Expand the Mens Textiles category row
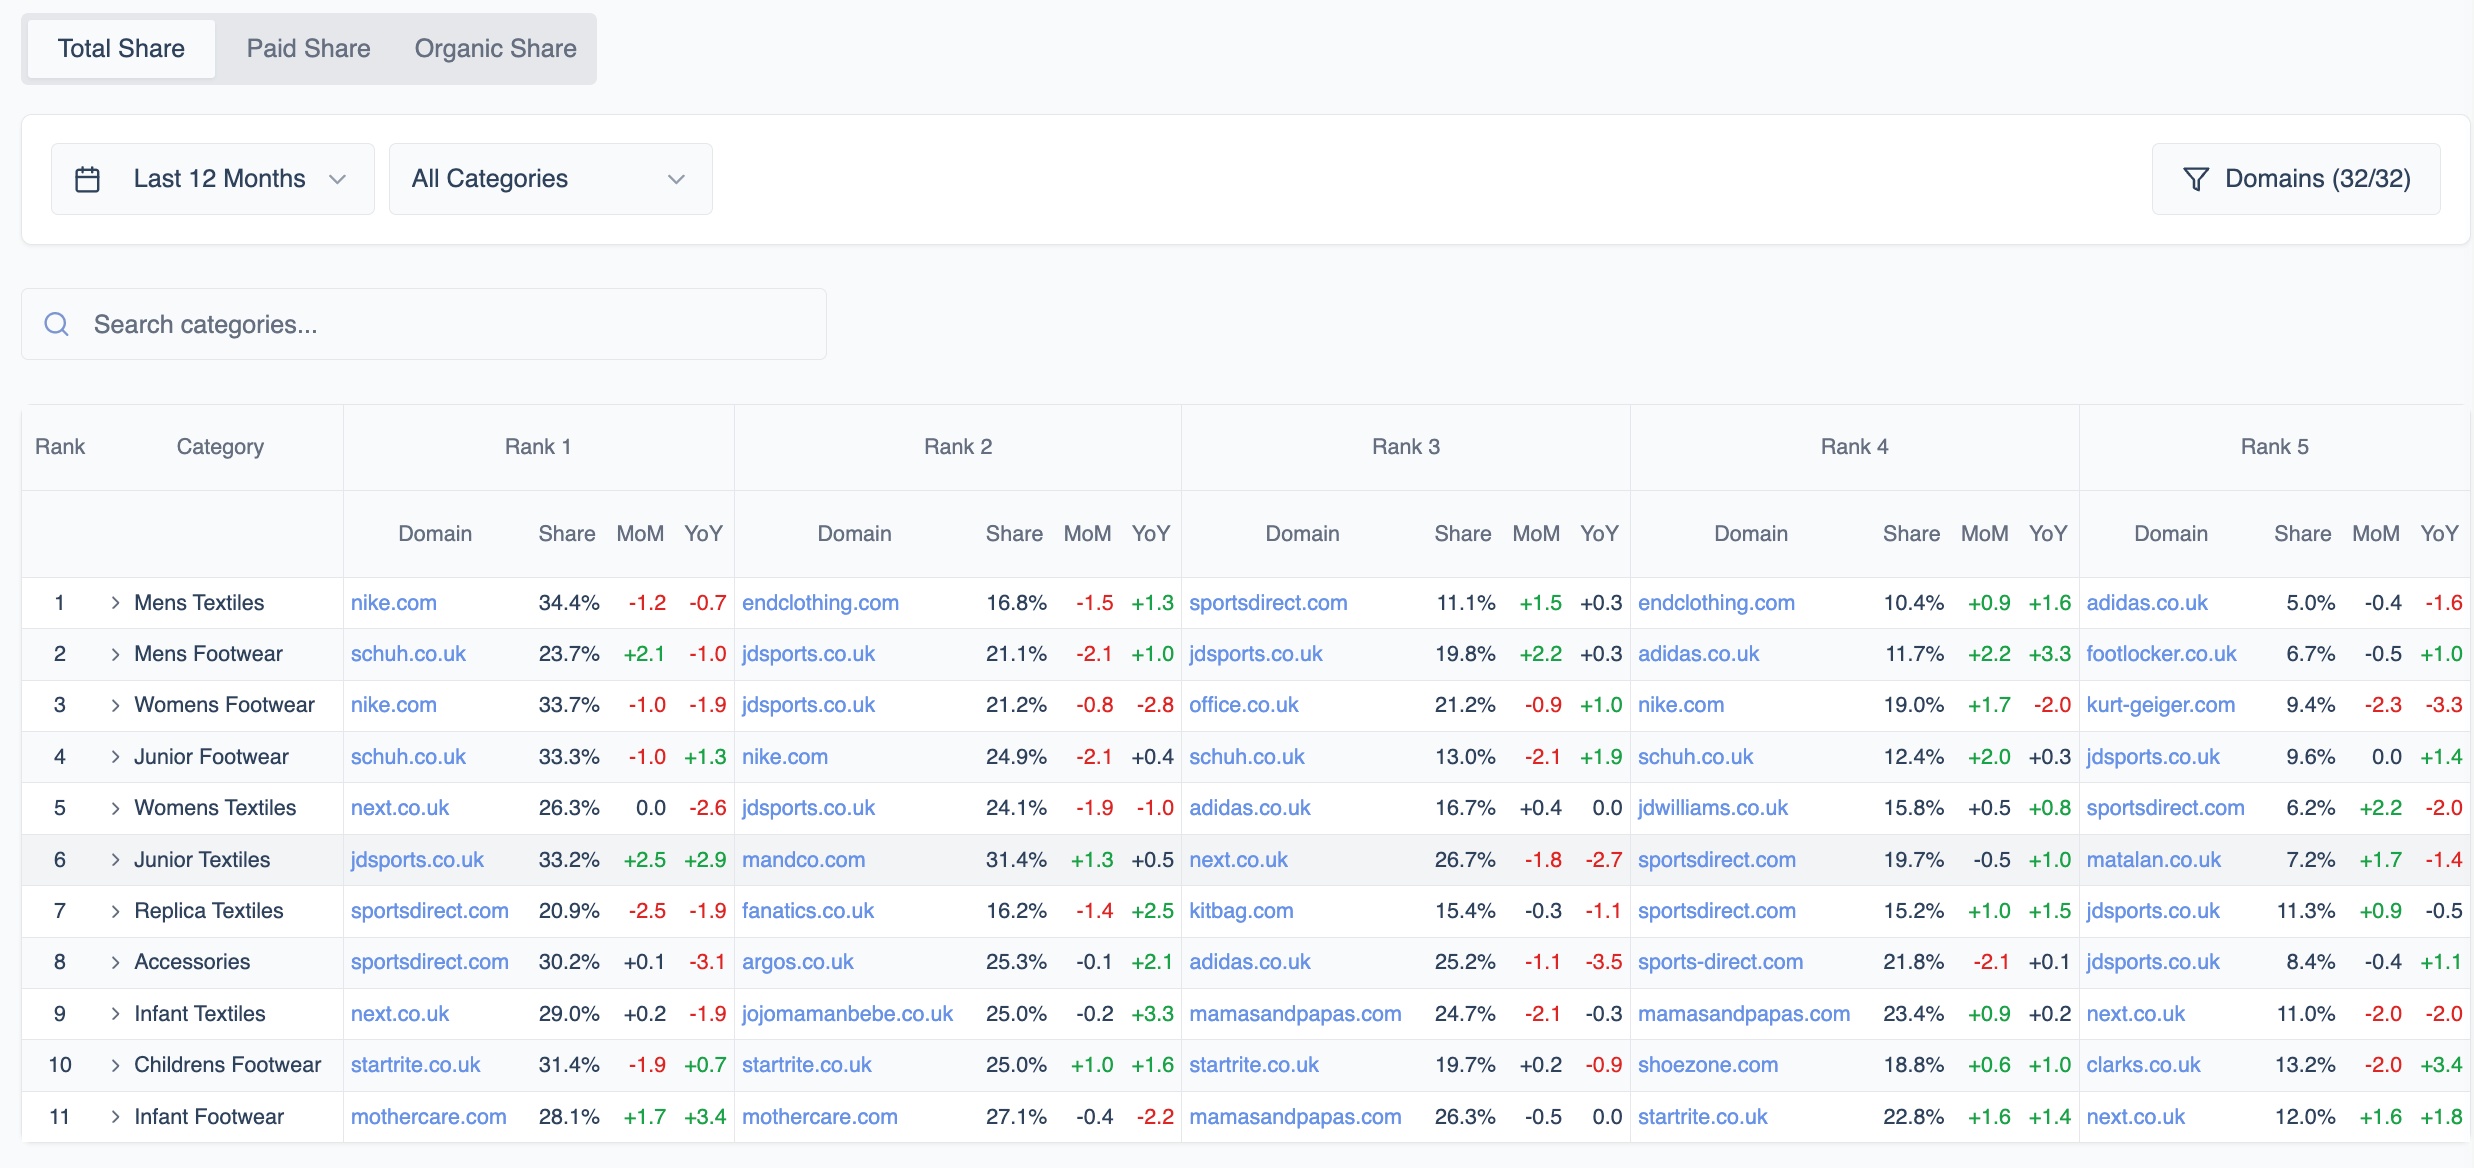 (x=114, y=602)
